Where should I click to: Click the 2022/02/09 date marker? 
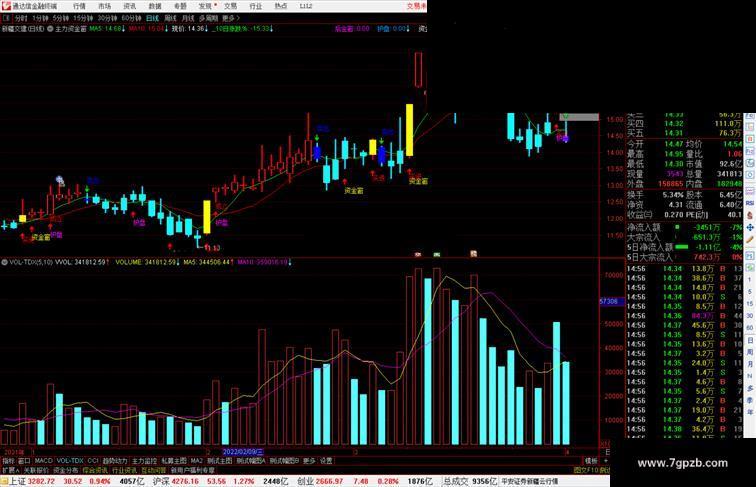pos(243,452)
